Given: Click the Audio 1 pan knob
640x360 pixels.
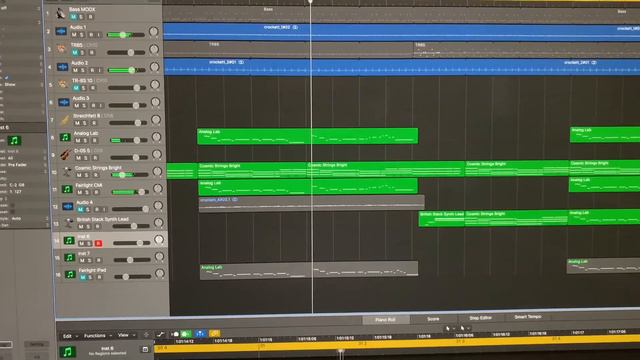Looking at the screenshot, I should (153, 31).
